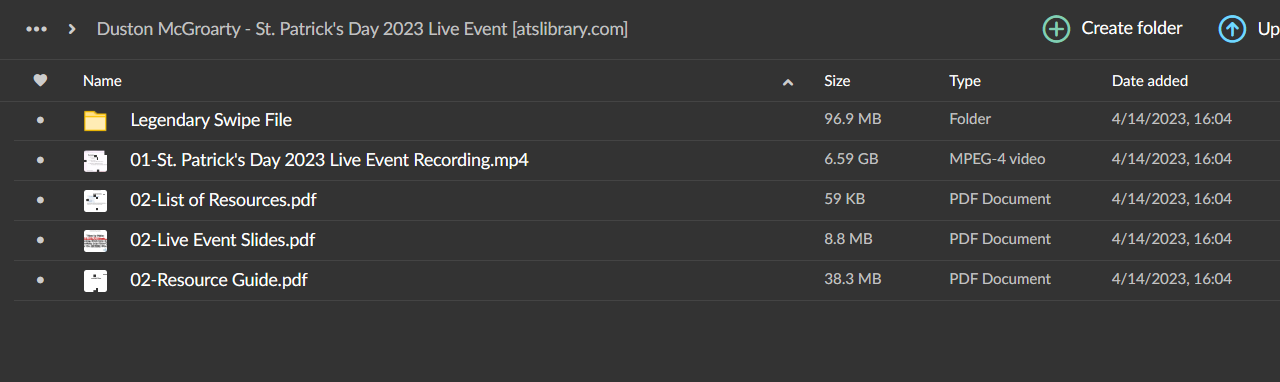This screenshot has height=382, width=1280.
Task: Click the Duston McGroarty breadcrumb folder title
Action: coord(362,29)
